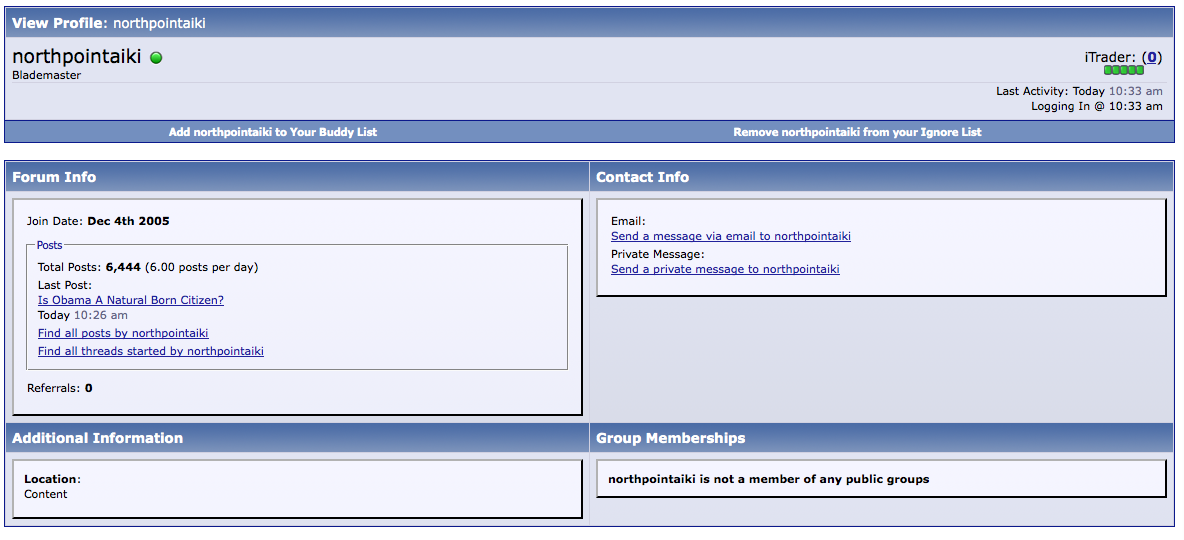Select the Additional Information header

coord(97,438)
